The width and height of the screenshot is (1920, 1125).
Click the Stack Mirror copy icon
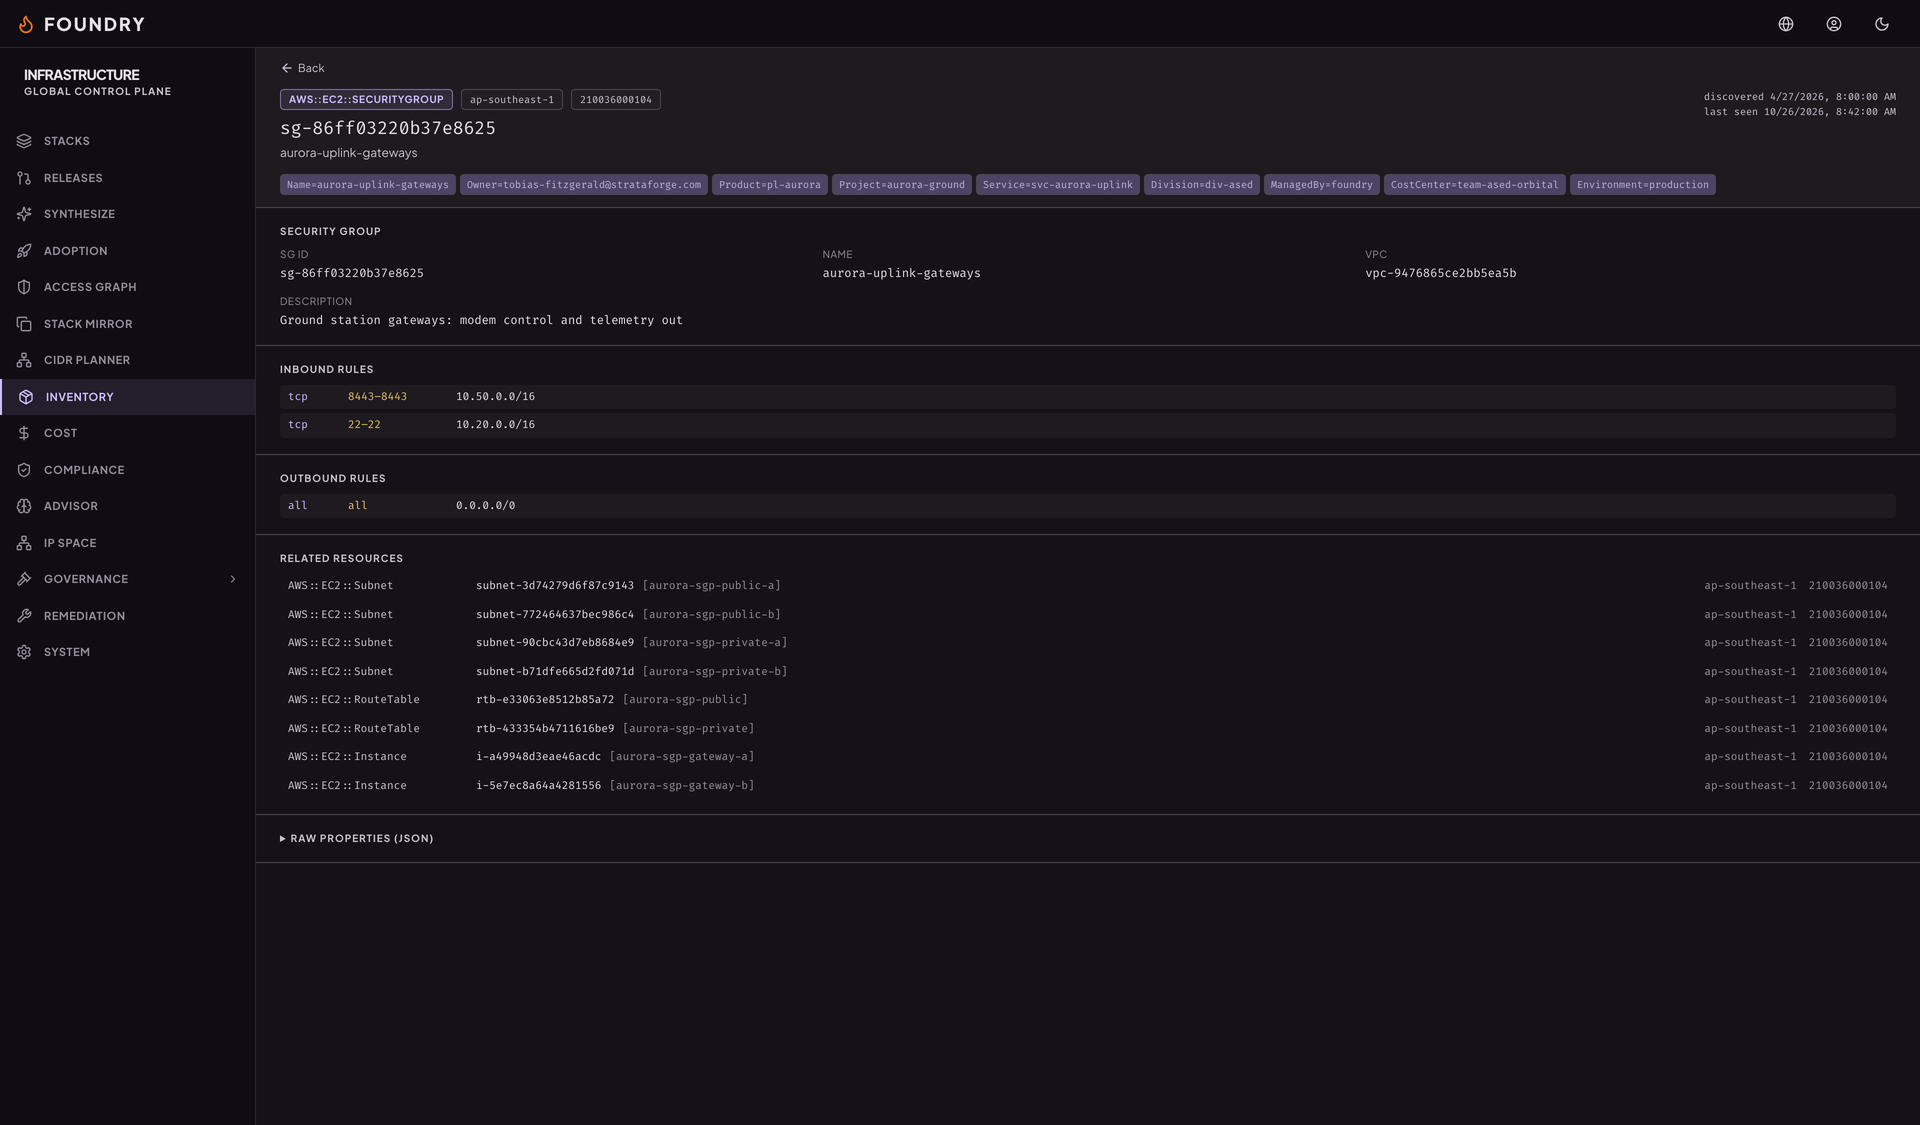(x=24, y=324)
